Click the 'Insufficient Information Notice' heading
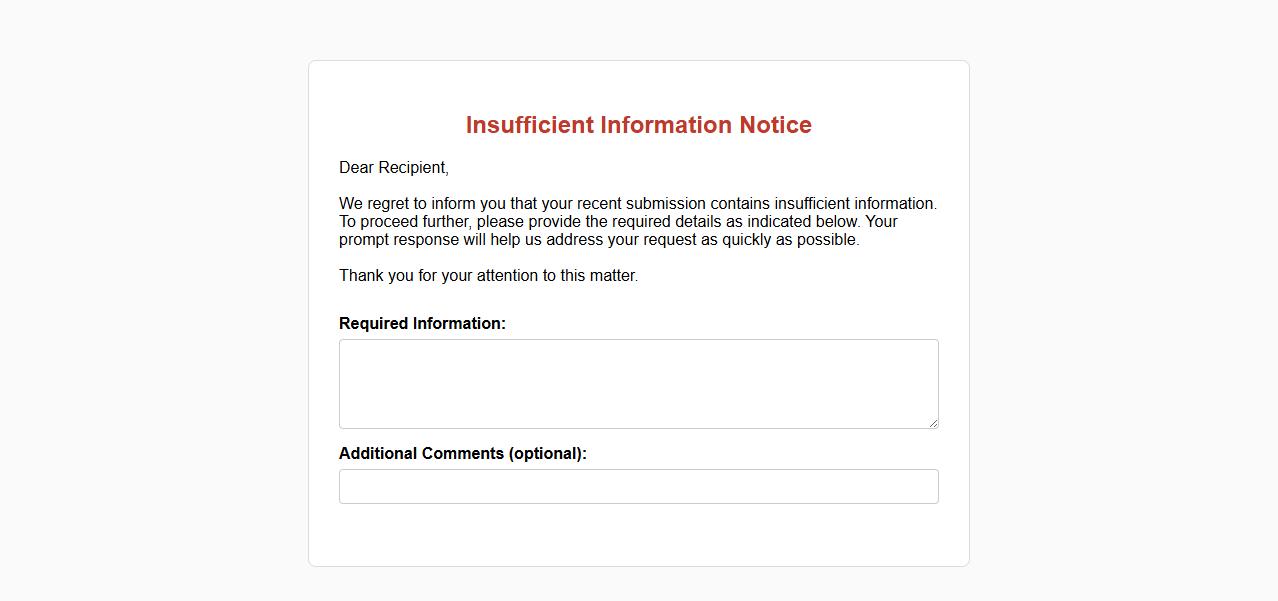This screenshot has height=601, width=1278. (638, 125)
